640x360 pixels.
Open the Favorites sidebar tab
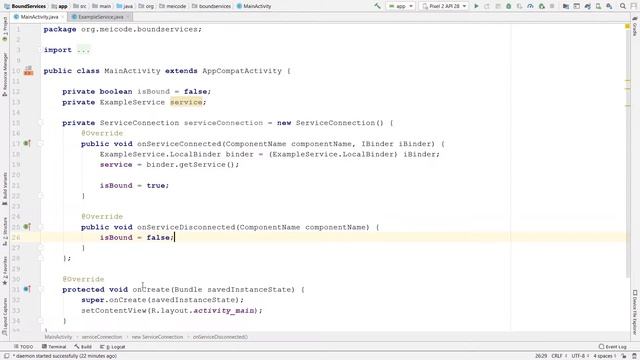[x=5, y=270]
